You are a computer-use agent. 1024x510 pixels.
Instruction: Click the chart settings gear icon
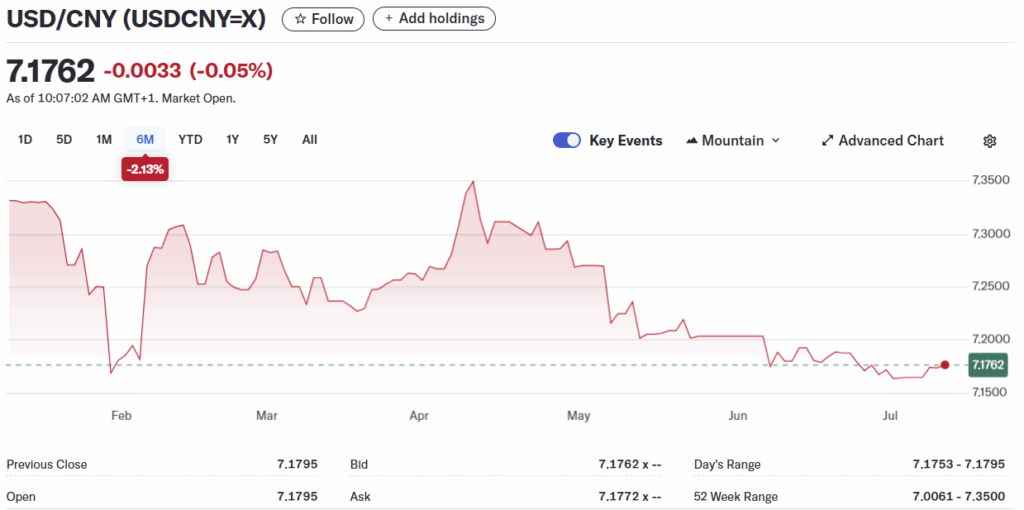coord(989,141)
